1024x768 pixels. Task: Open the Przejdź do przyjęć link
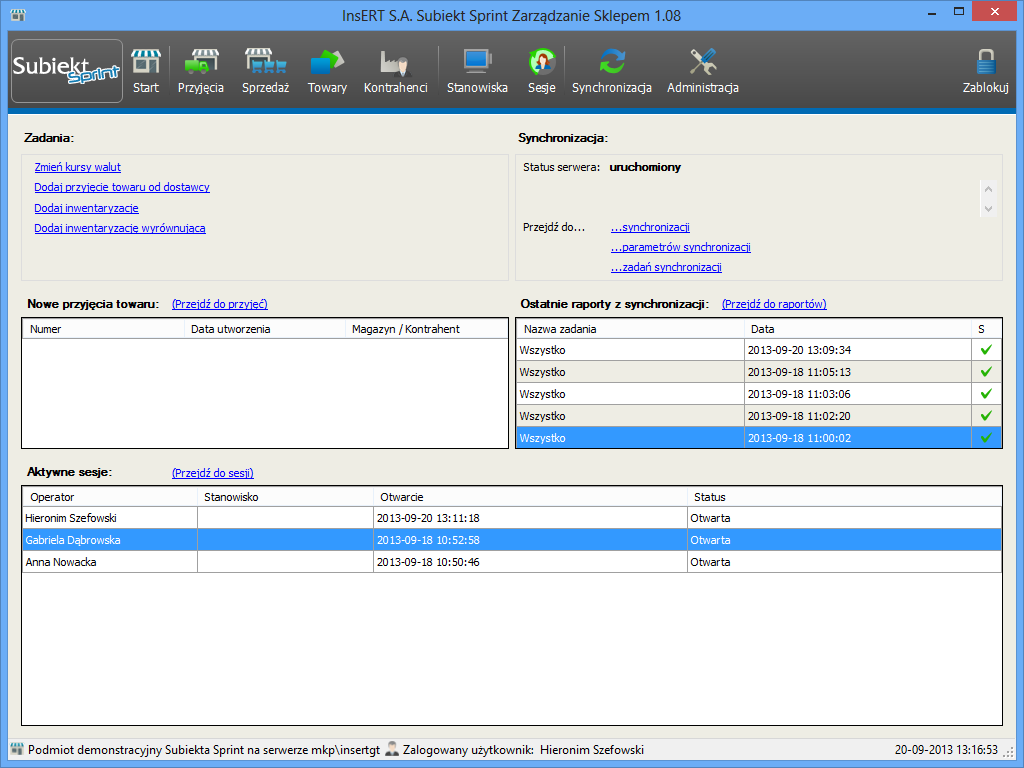pos(219,304)
